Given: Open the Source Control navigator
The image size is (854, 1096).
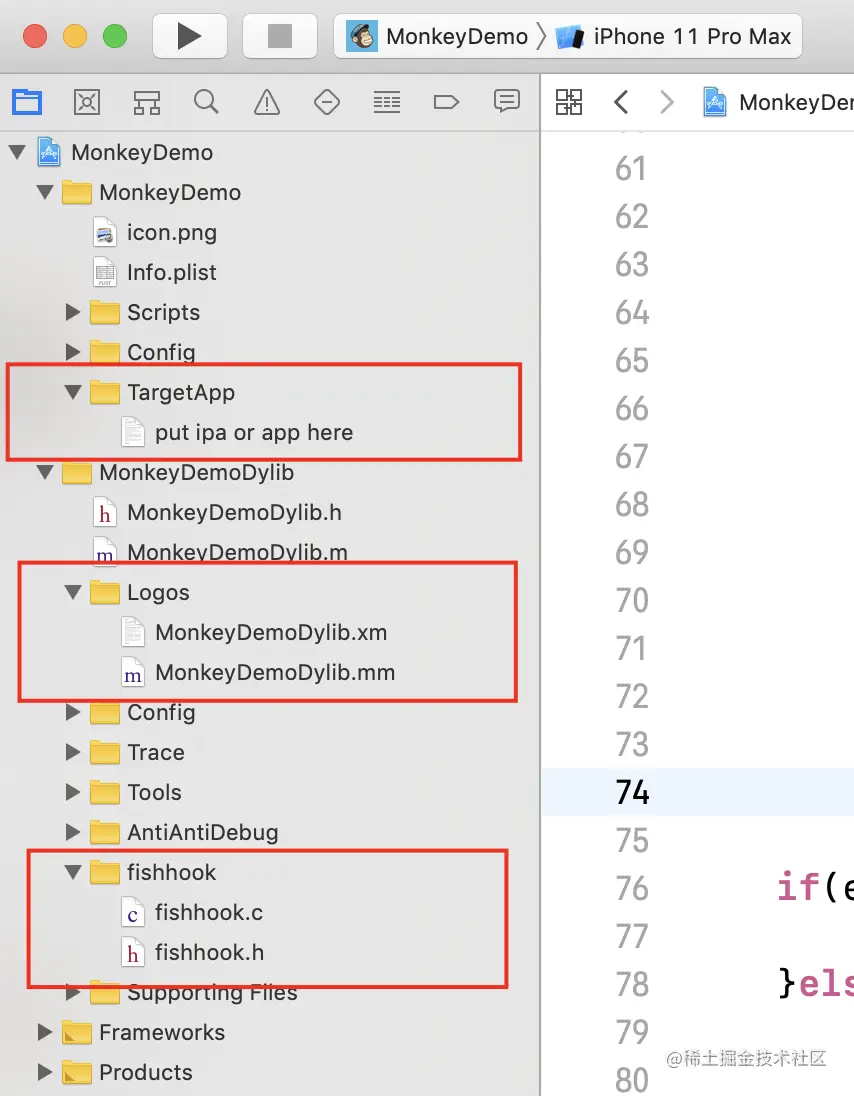Looking at the screenshot, I should pos(87,102).
